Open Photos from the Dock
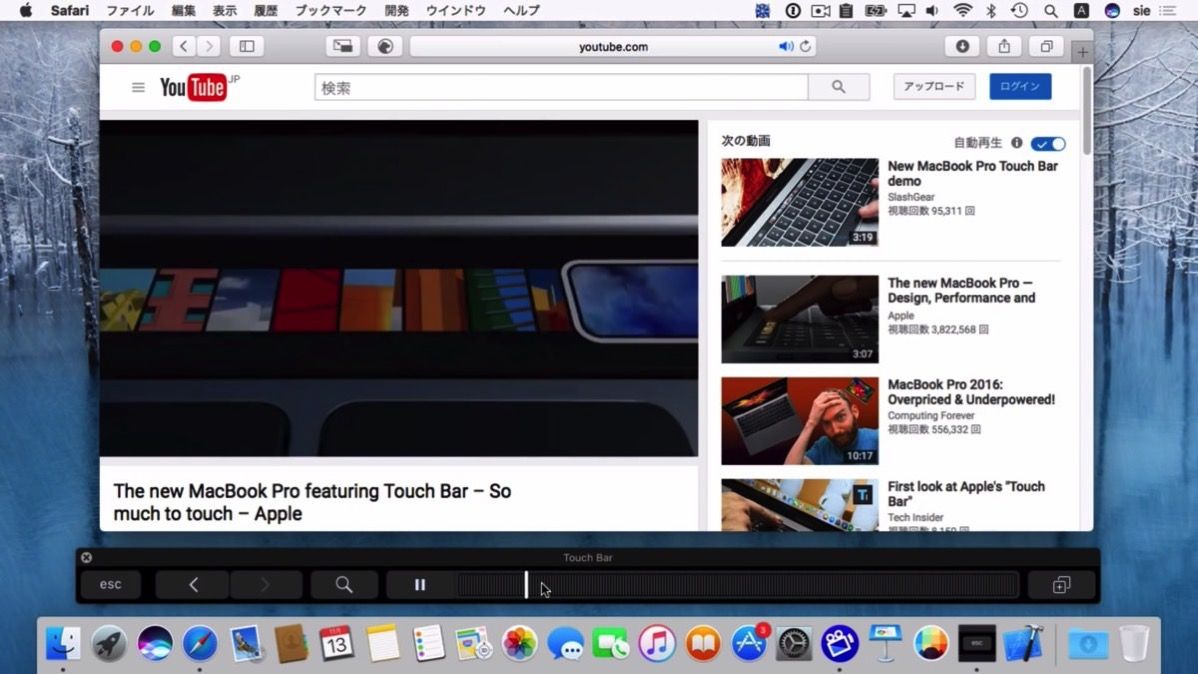 [520, 642]
